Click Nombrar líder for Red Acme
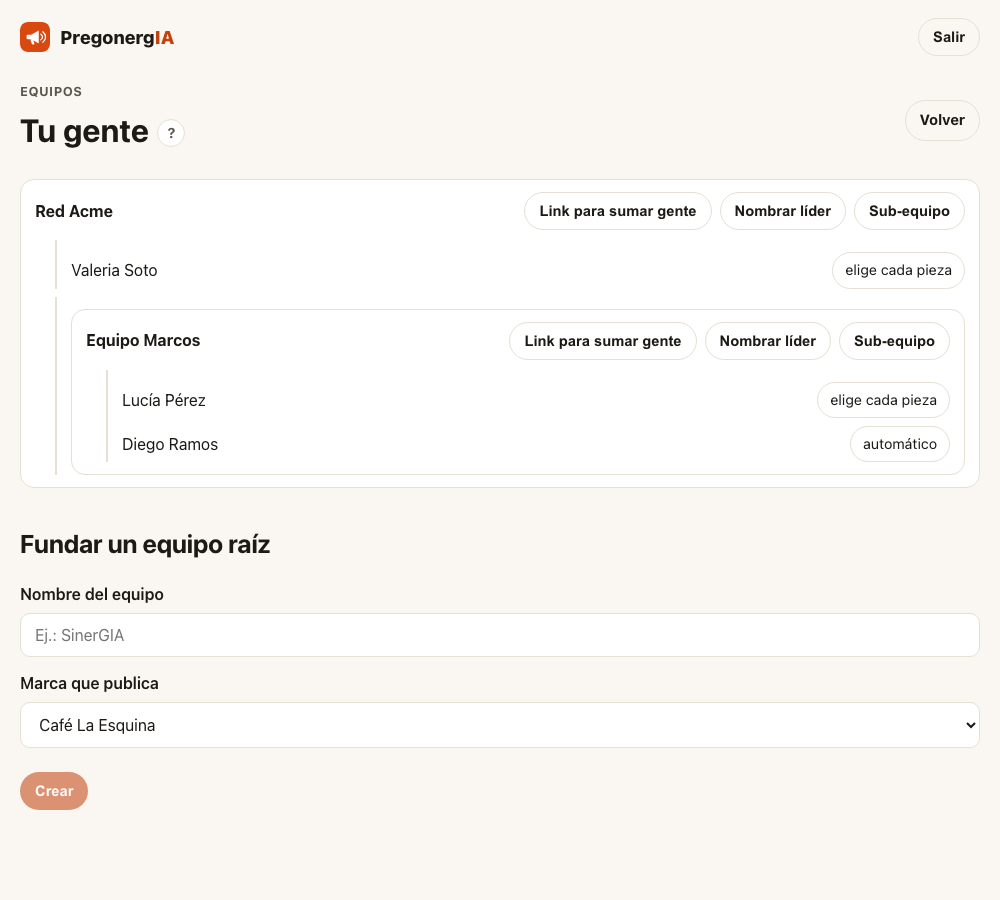 coord(783,211)
